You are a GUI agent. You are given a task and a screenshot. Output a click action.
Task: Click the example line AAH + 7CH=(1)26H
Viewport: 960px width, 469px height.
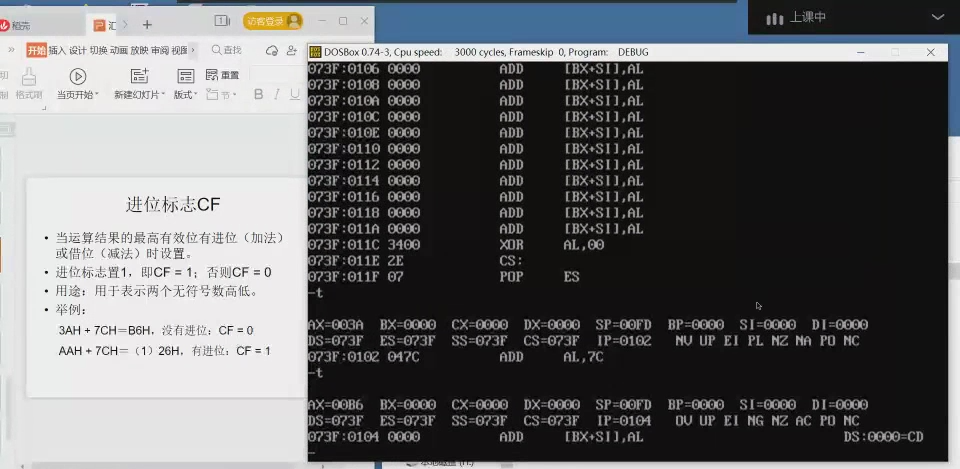164,351
